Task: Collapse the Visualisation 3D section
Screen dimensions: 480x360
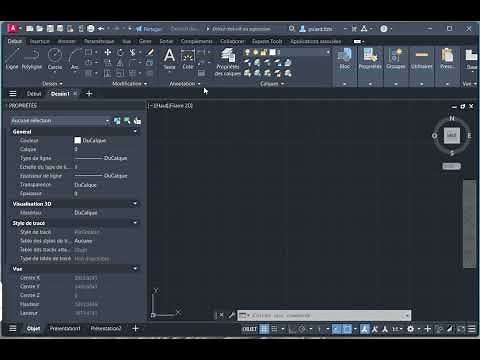Action: (x=135, y=204)
